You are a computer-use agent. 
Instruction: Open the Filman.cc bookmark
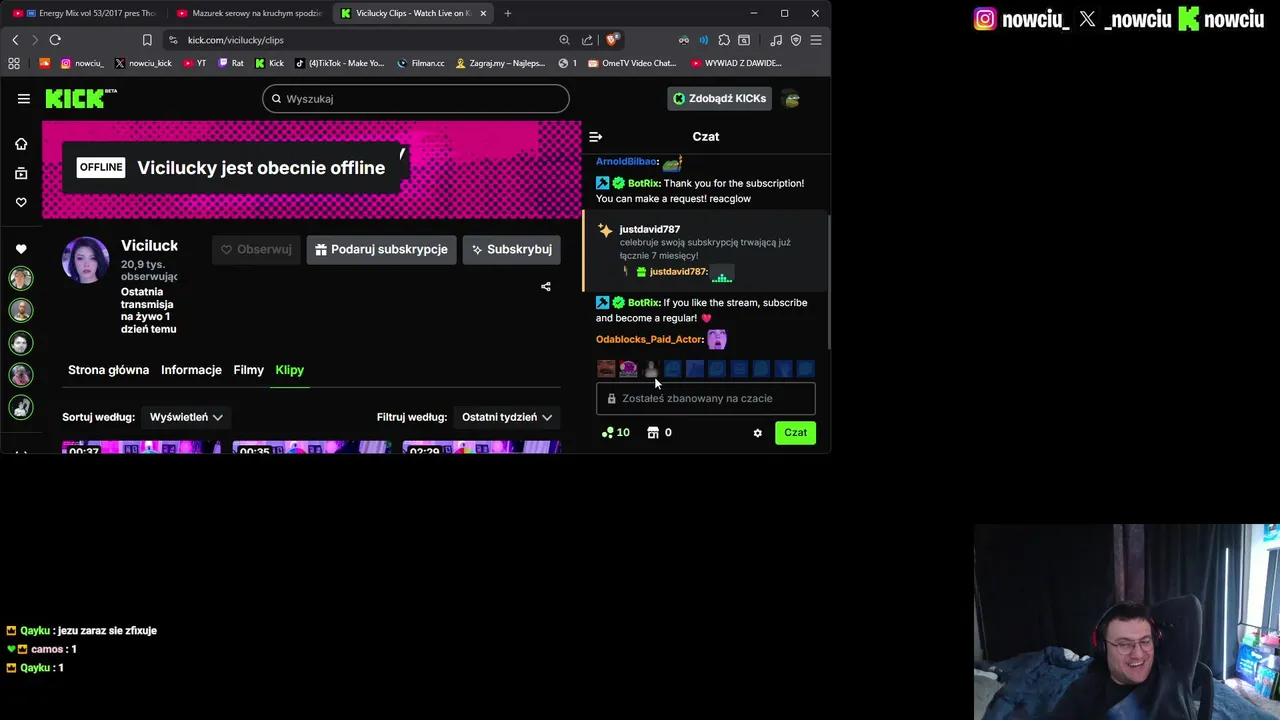(x=421, y=63)
